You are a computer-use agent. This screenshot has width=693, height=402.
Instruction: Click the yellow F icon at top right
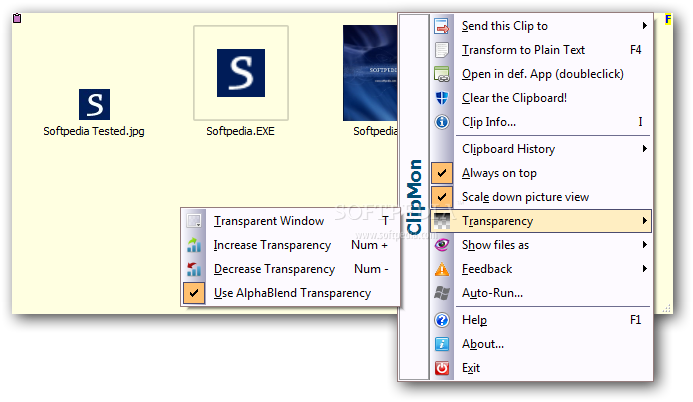[x=668, y=19]
